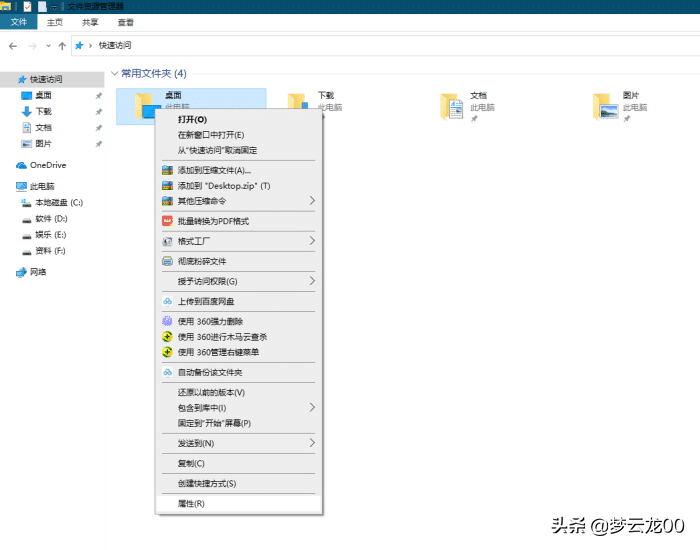Select 文档 in the navigation pane
This screenshot has width=700, height=550.
click(x=43, y=127)
